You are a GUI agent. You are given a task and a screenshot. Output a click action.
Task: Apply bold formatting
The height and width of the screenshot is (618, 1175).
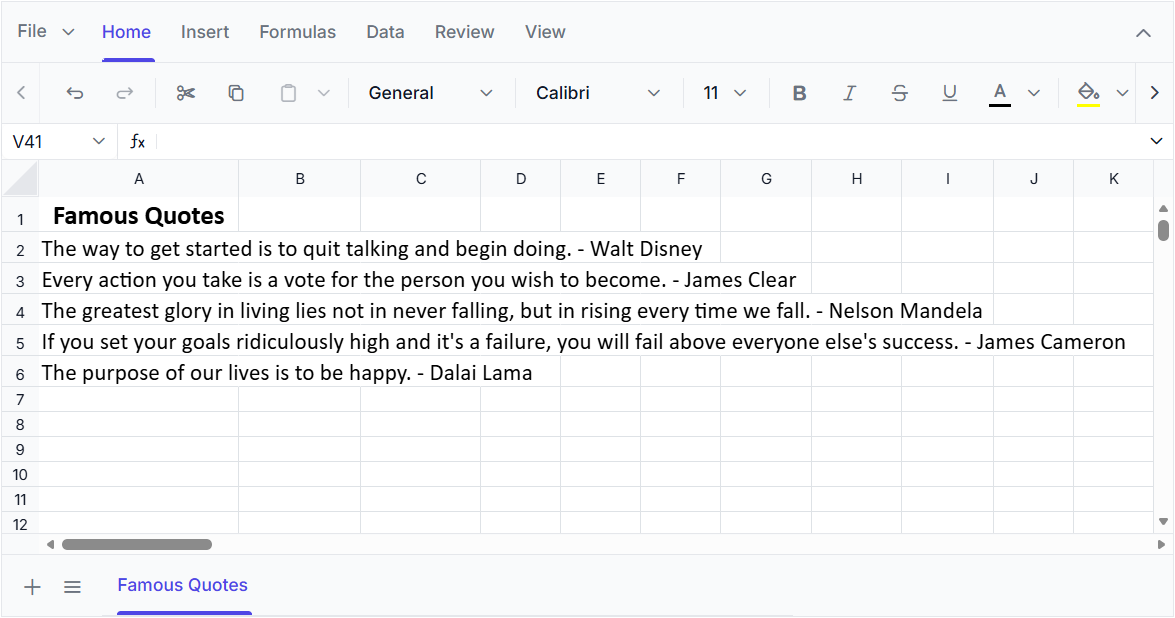pos(799,93)
